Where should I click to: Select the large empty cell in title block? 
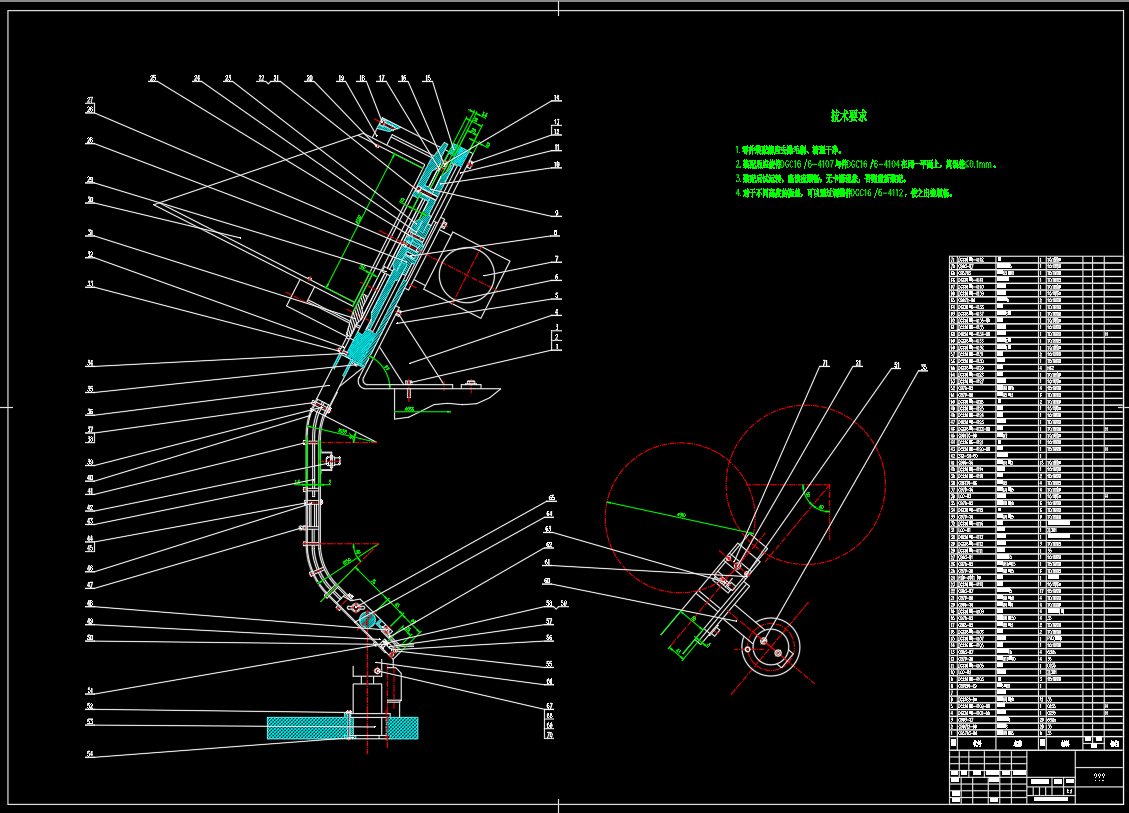pos(1052,762)
